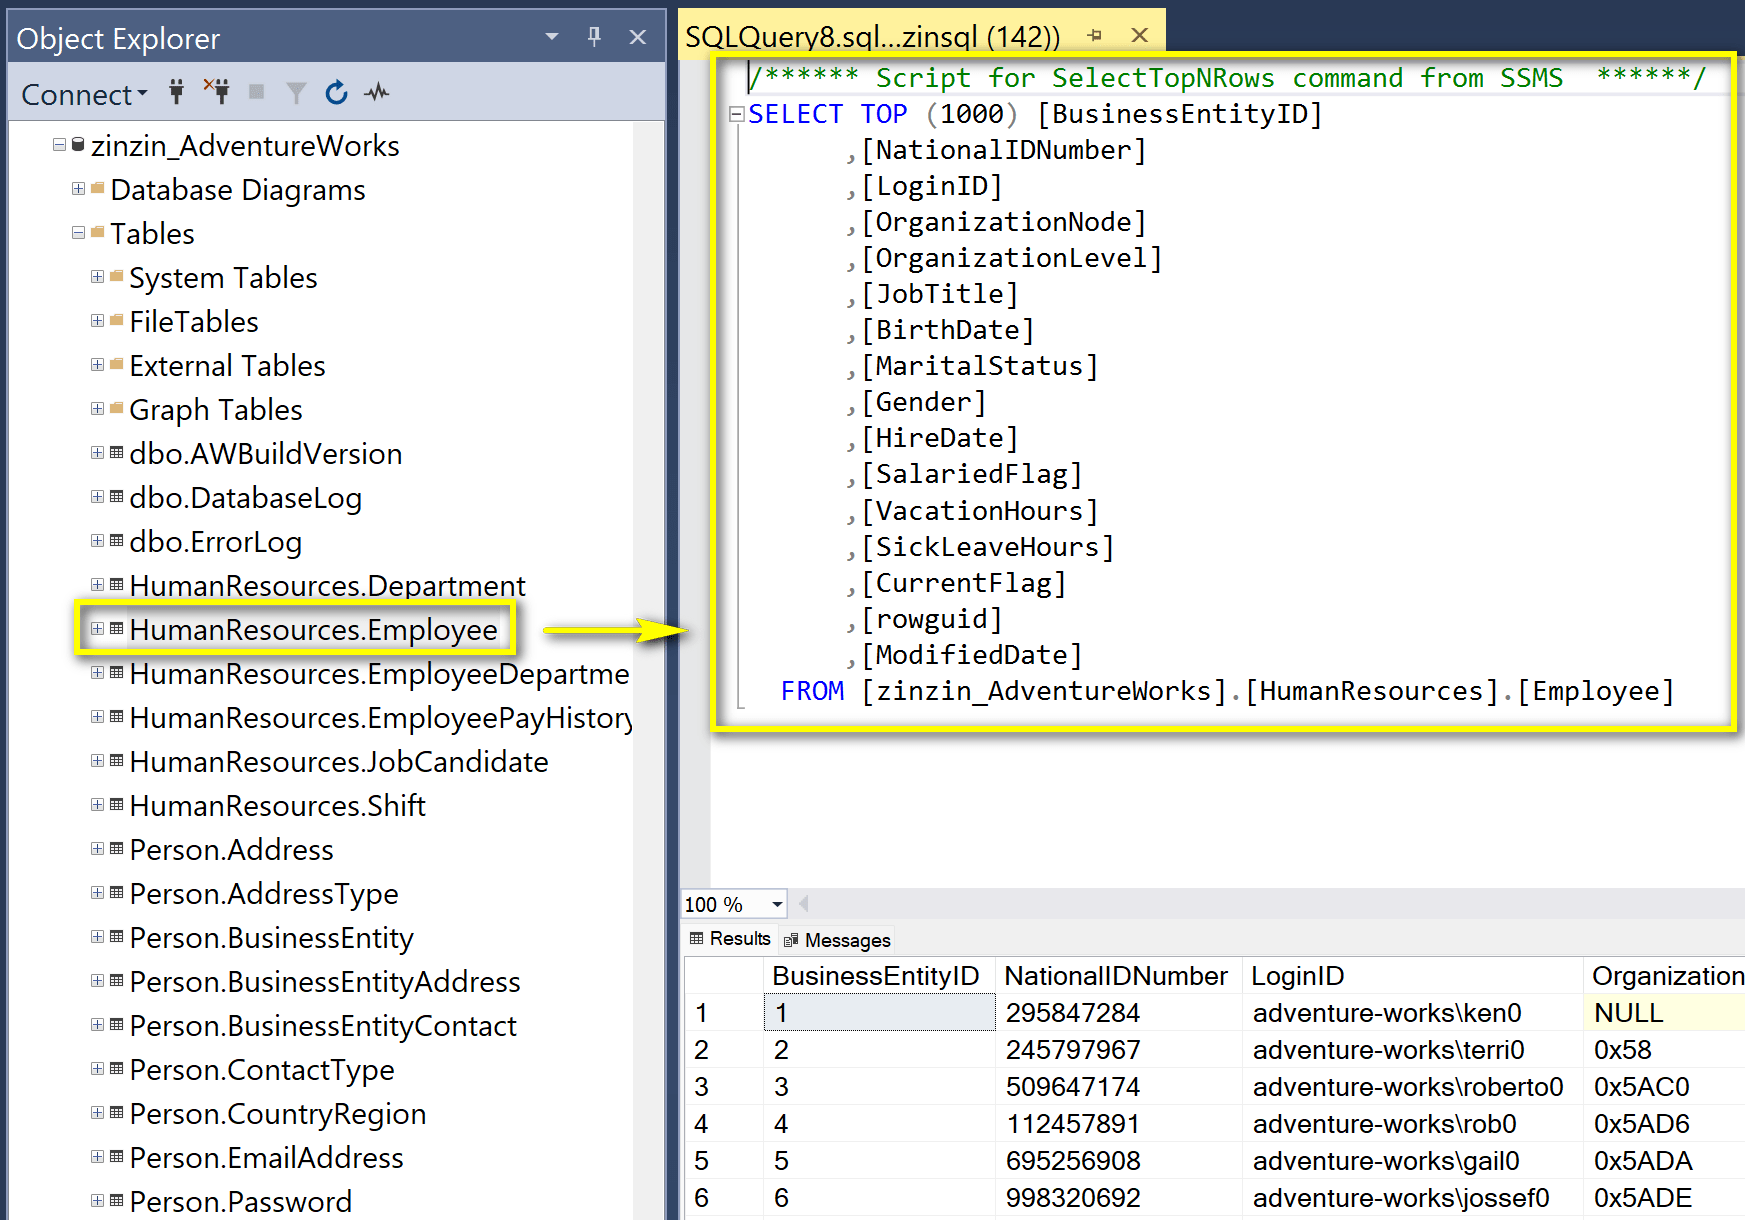Expand External Tables folder
The width and height of the screenshot is (1745, 1220).
97,365
